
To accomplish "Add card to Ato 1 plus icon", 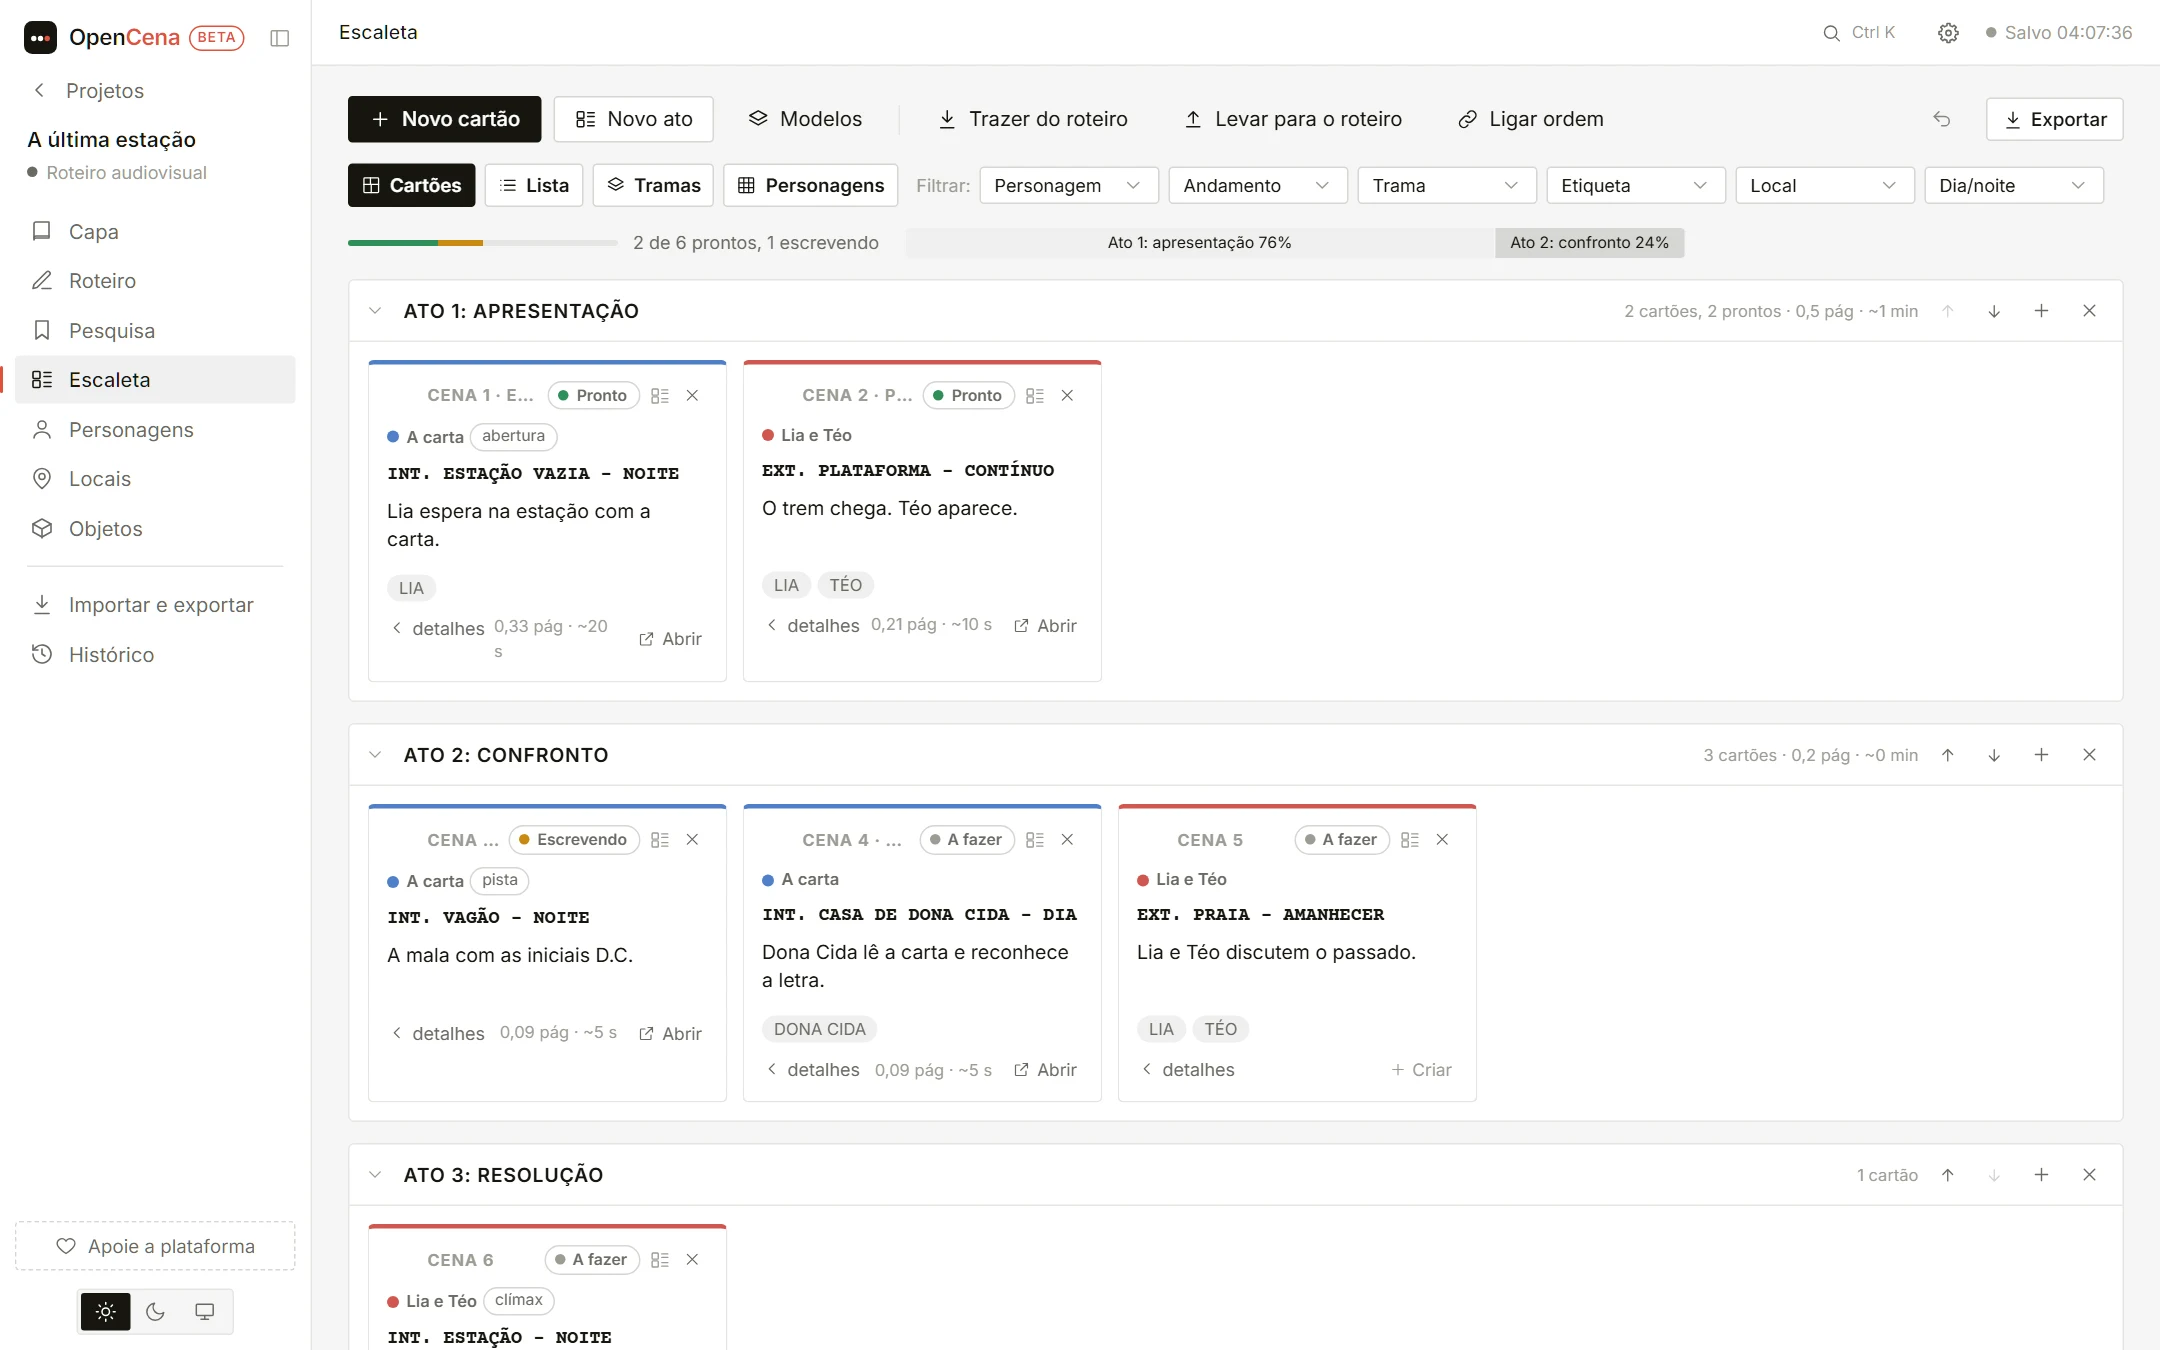I will [2041, 311].
